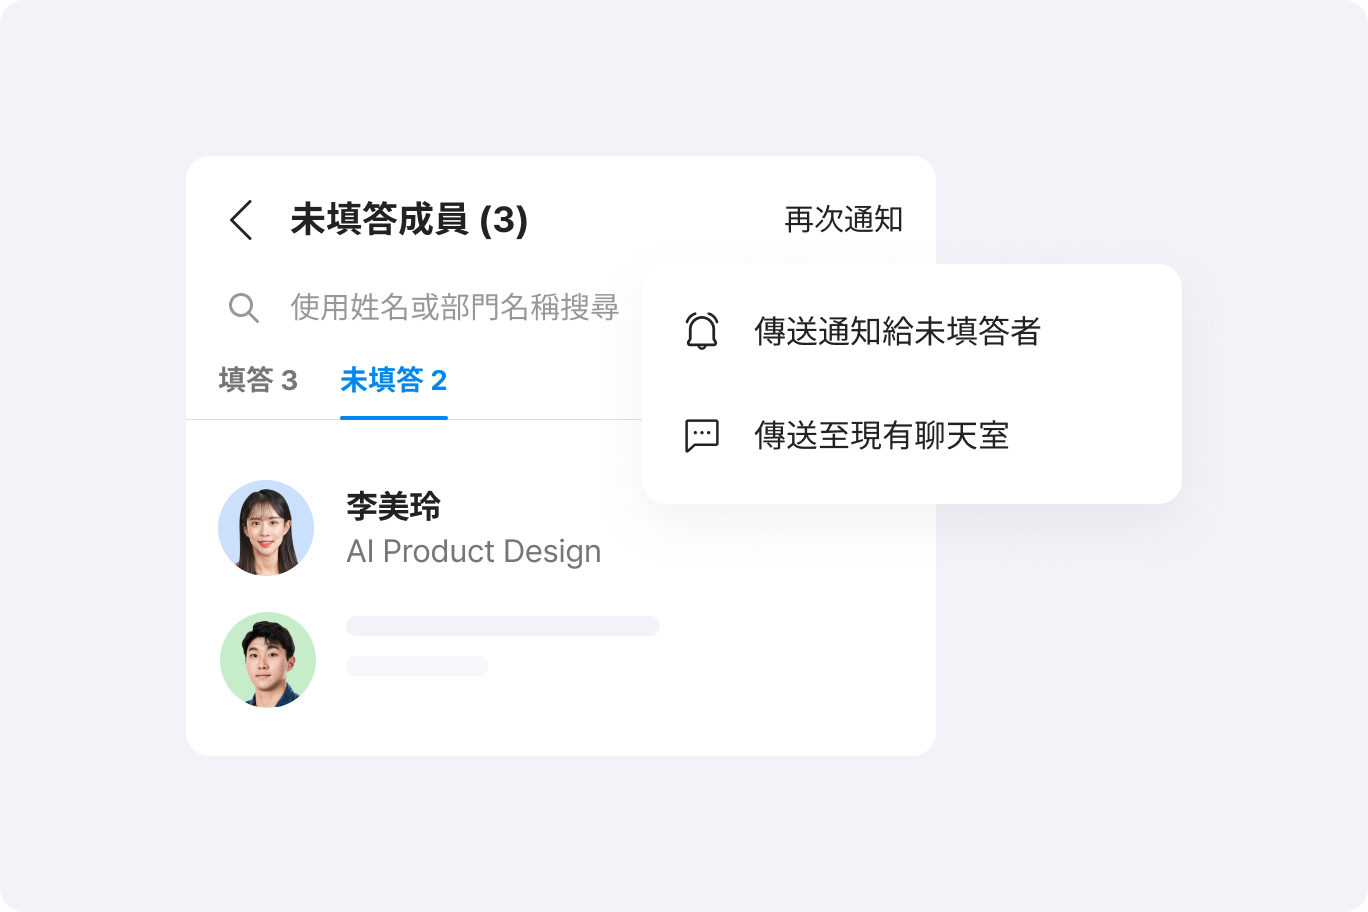1368x912 pixels.
Task: Click the magnifier search icon
Action: (243, 307)
